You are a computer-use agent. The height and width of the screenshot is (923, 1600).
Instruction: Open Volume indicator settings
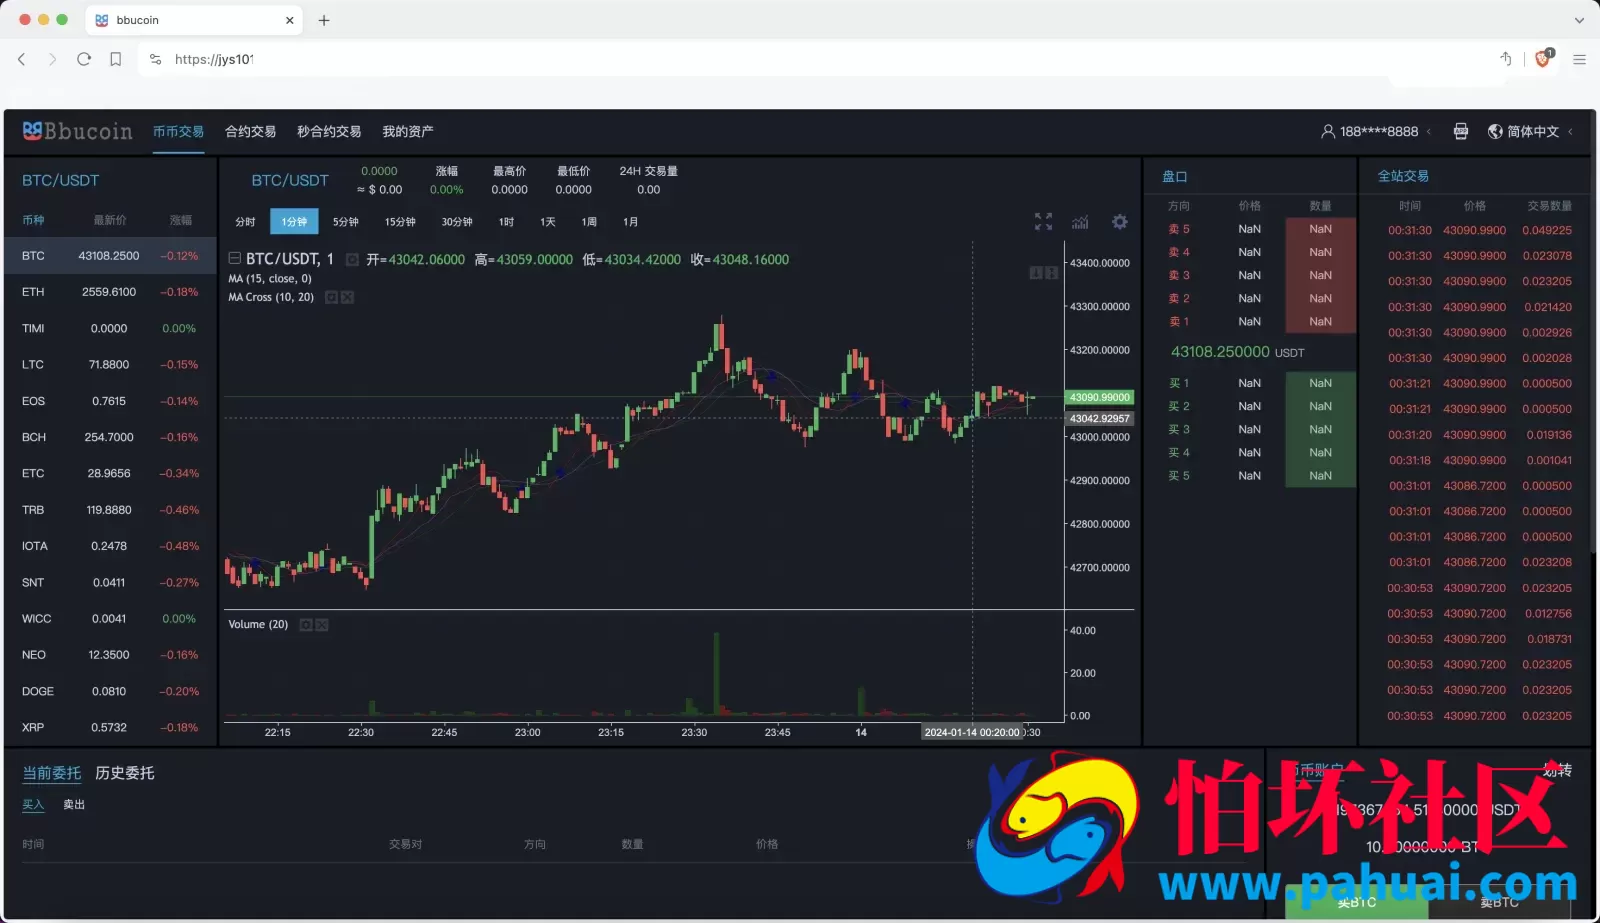click(x=306, y=625)
